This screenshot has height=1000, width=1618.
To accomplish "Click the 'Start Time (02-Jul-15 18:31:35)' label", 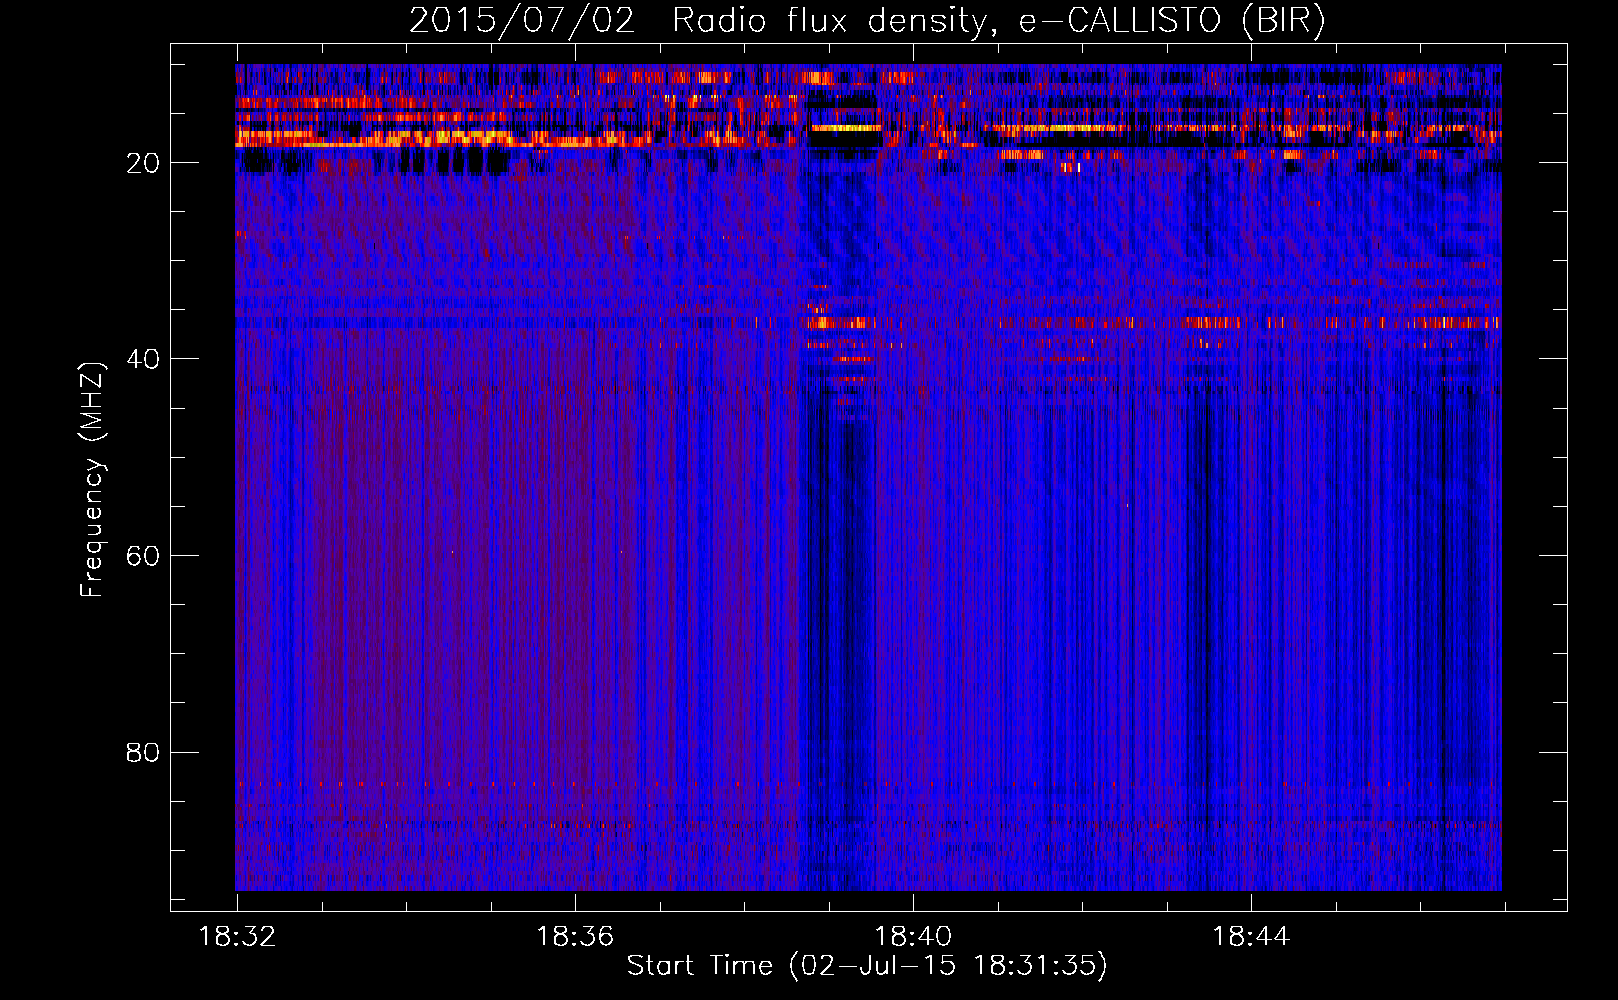I will [x=867, y=966].
